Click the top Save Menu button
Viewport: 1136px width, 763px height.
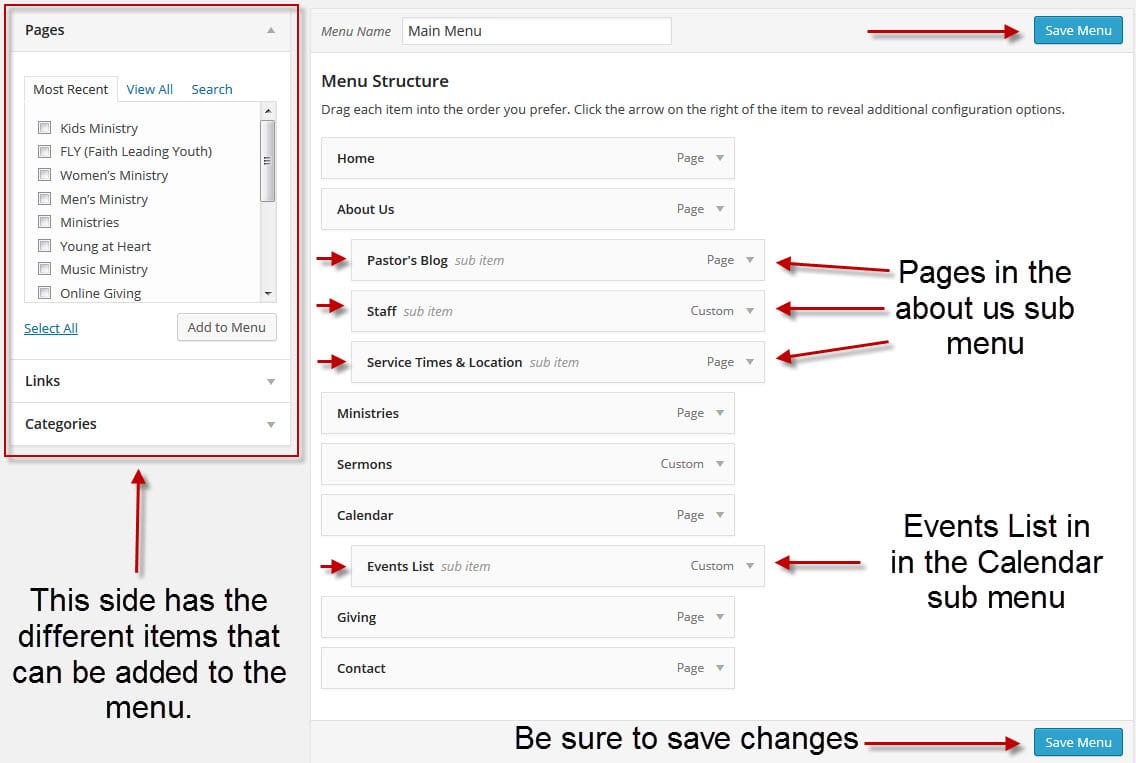(1078, 30)
